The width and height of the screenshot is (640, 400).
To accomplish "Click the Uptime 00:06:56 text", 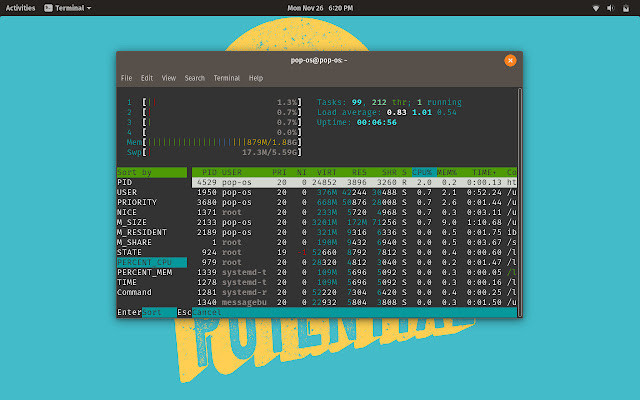I will click(357, 122).
